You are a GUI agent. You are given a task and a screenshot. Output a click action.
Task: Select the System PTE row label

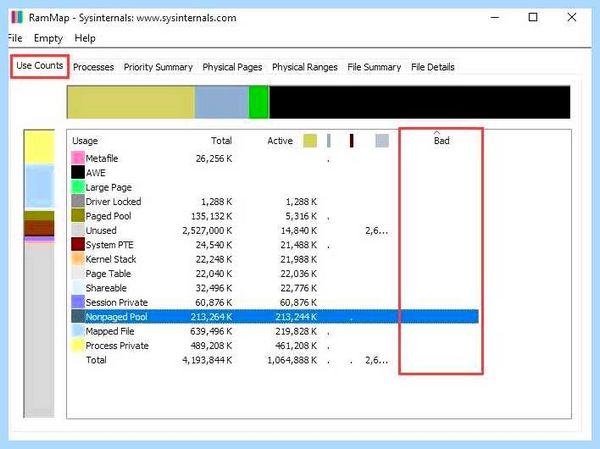click(x=109, y=245)
